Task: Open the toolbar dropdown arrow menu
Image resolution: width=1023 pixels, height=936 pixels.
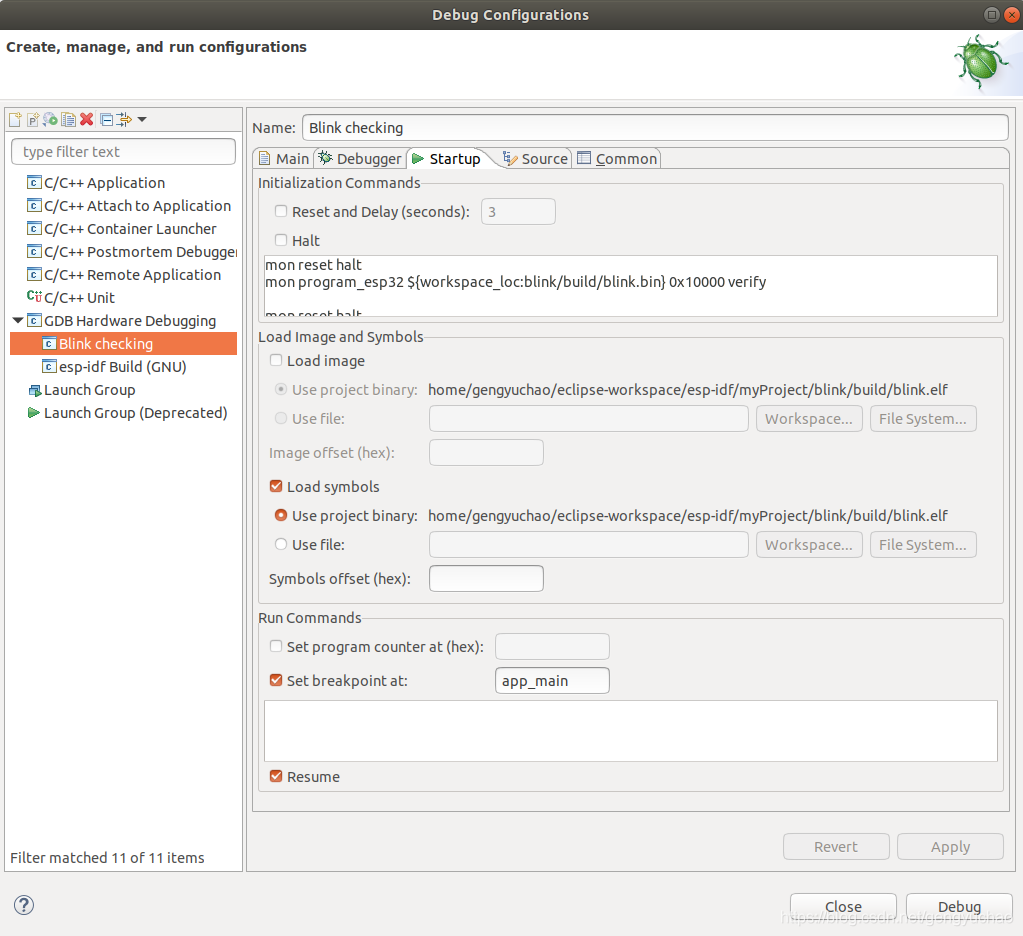Action: pos(141,119)
